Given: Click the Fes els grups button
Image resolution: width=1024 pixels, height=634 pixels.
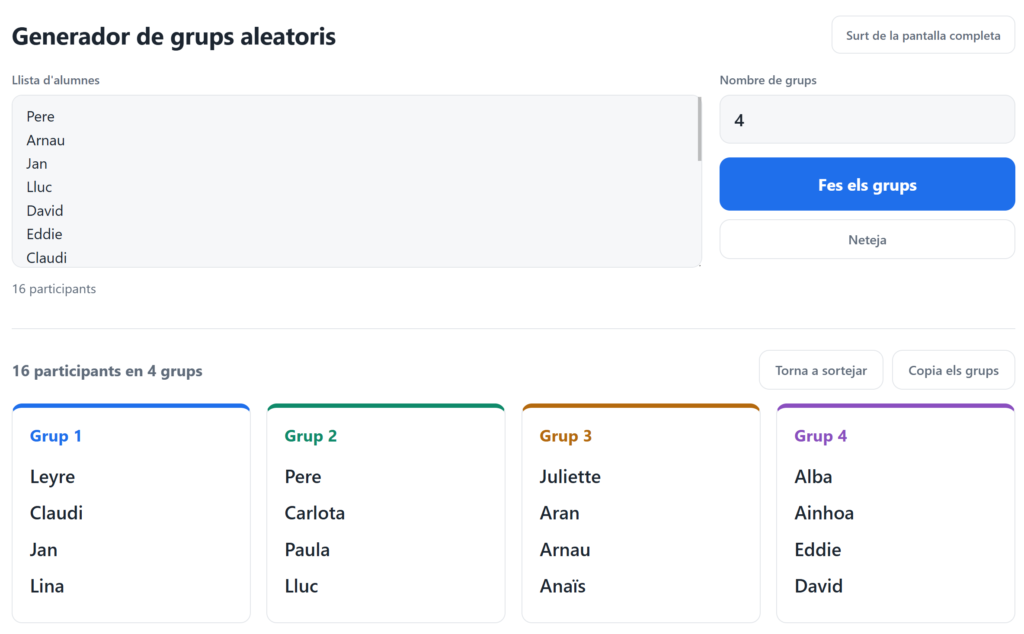Looking at the screenshot, I should coord(867,184).
